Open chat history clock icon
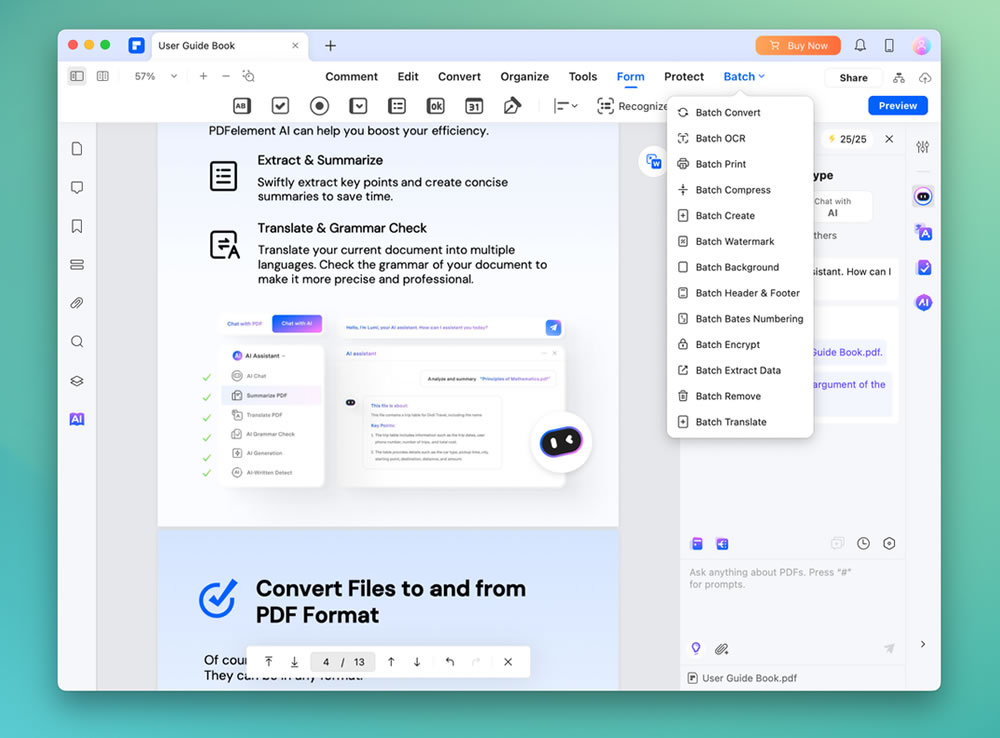 coord(863,543)
